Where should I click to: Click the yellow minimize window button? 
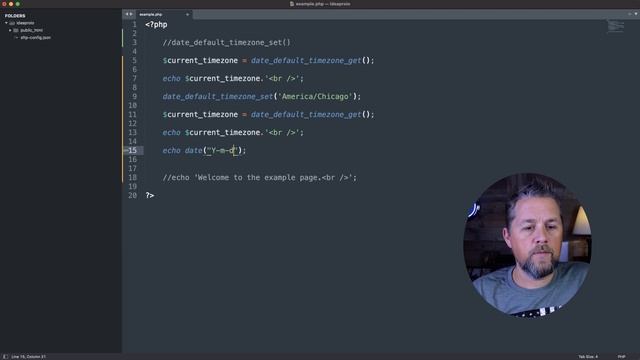tap(11, 4)
